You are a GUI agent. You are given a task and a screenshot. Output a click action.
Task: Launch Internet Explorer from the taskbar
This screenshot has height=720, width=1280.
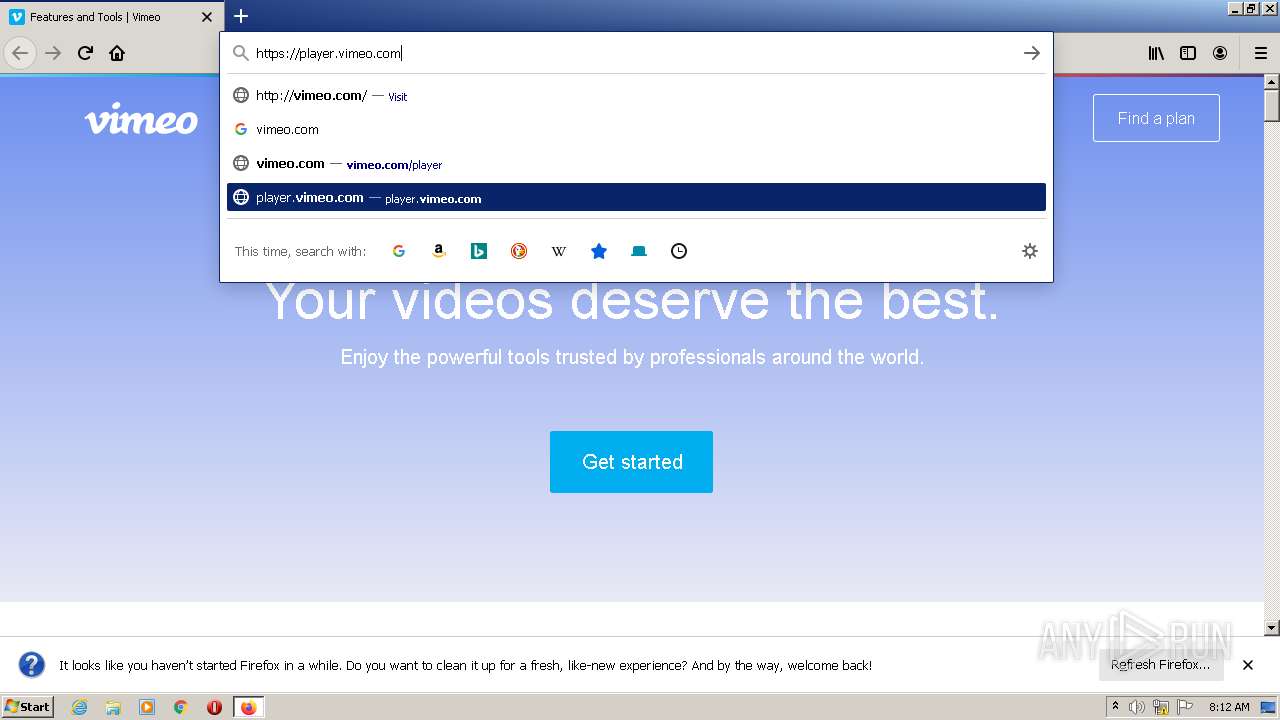tap(79, 707)
